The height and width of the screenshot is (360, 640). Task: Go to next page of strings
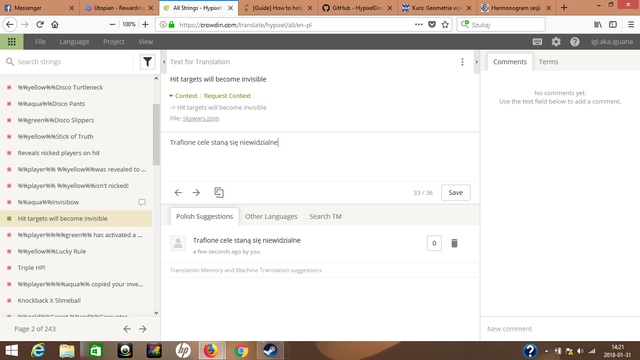pos(142,329)
